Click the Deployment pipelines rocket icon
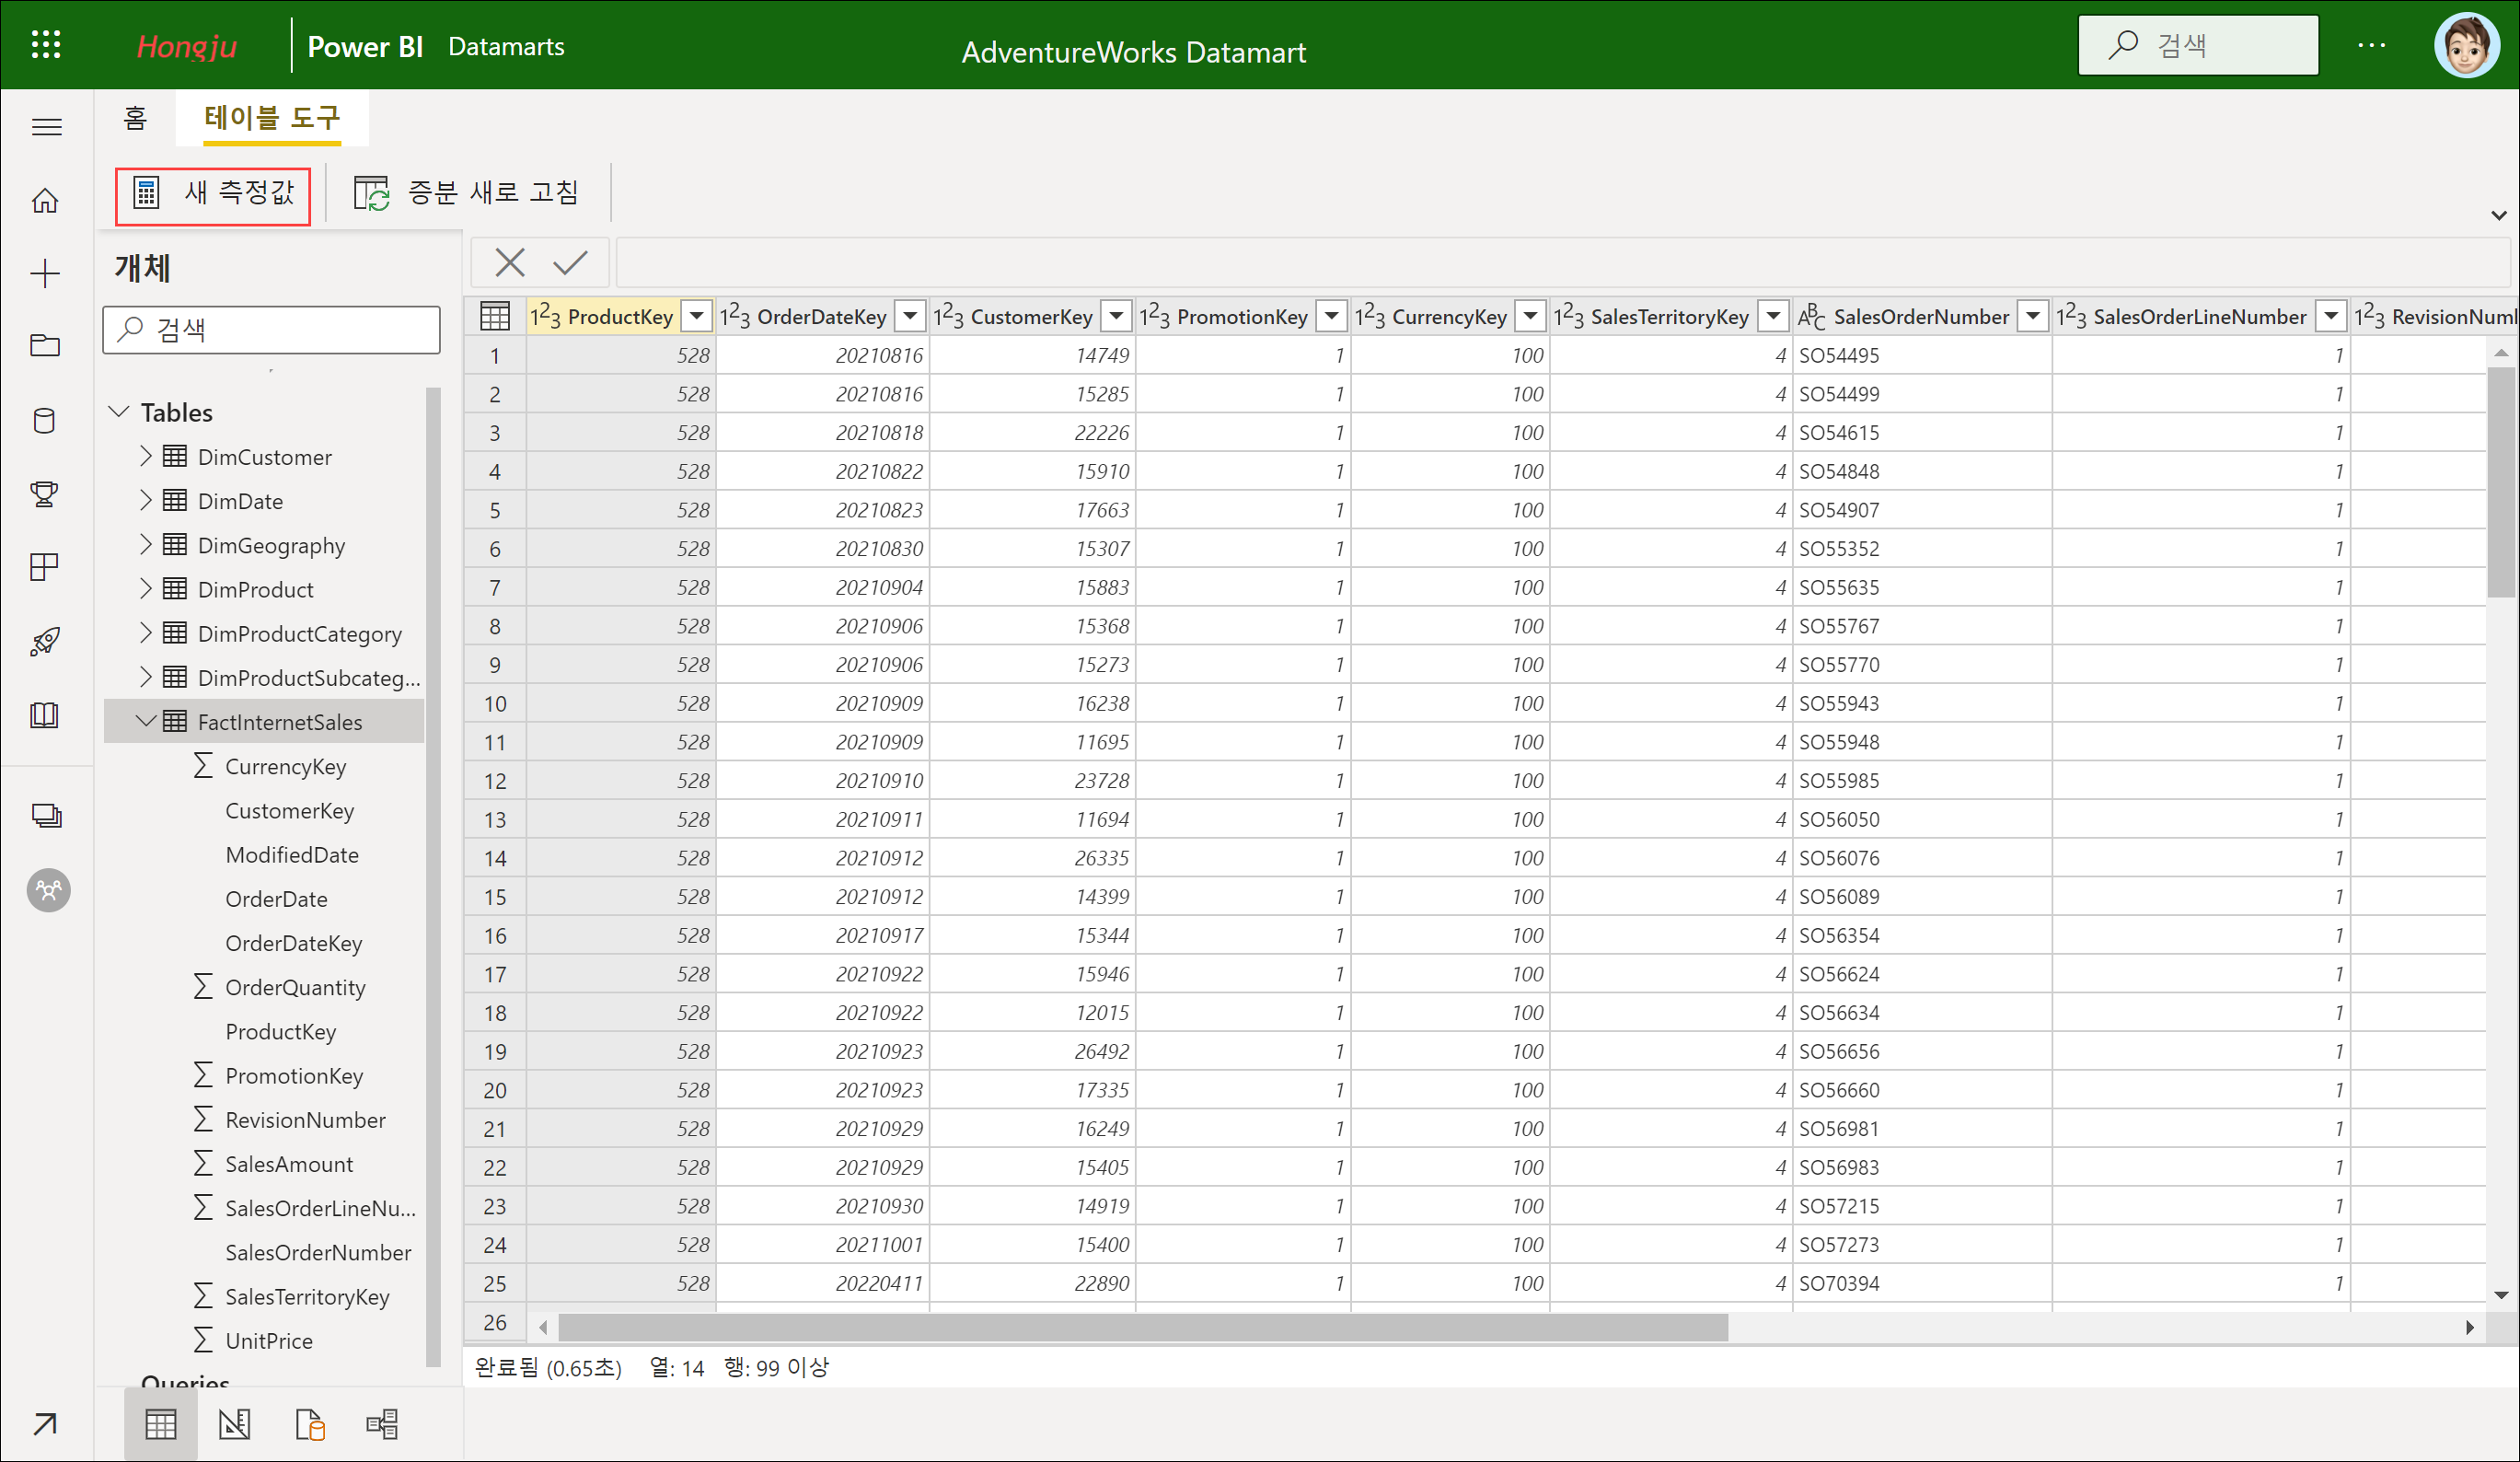This screenshot has height=1462, width=2520. 45,641
